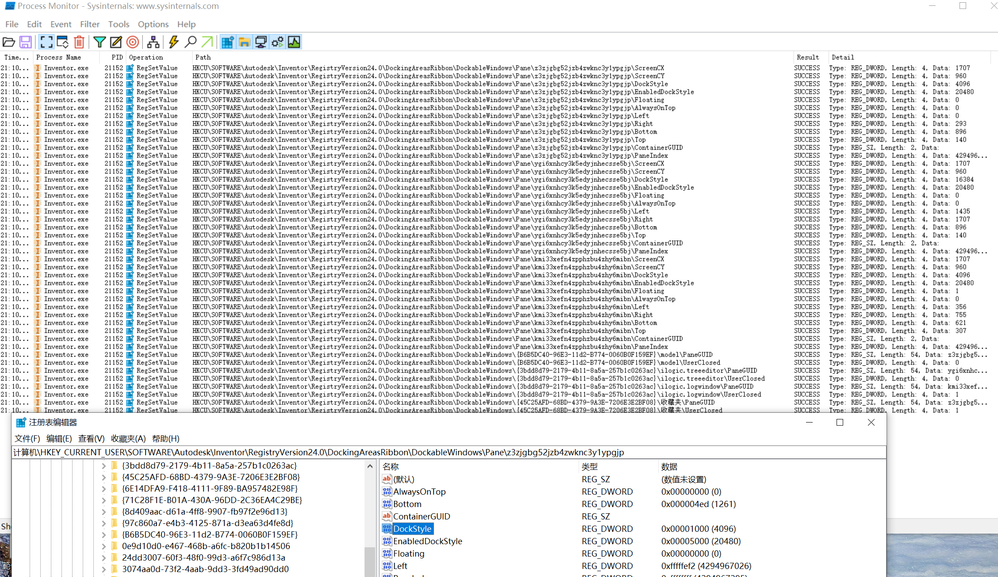Viewport: 998px width, 577px height.
Task: Click the Highlight (pencil) toolbar icon
Action: click(116, 43)
